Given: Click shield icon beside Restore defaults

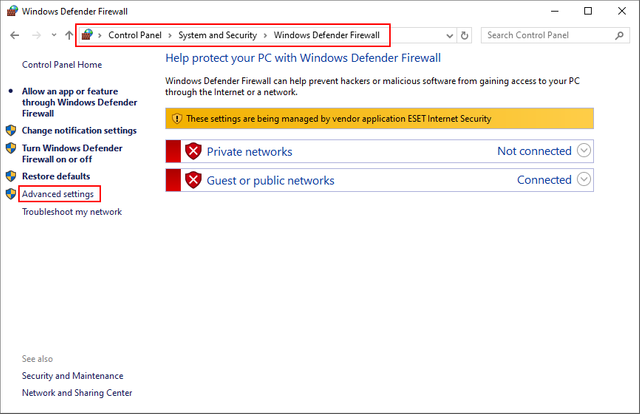Looking at the screenshot, I should 11,176.
